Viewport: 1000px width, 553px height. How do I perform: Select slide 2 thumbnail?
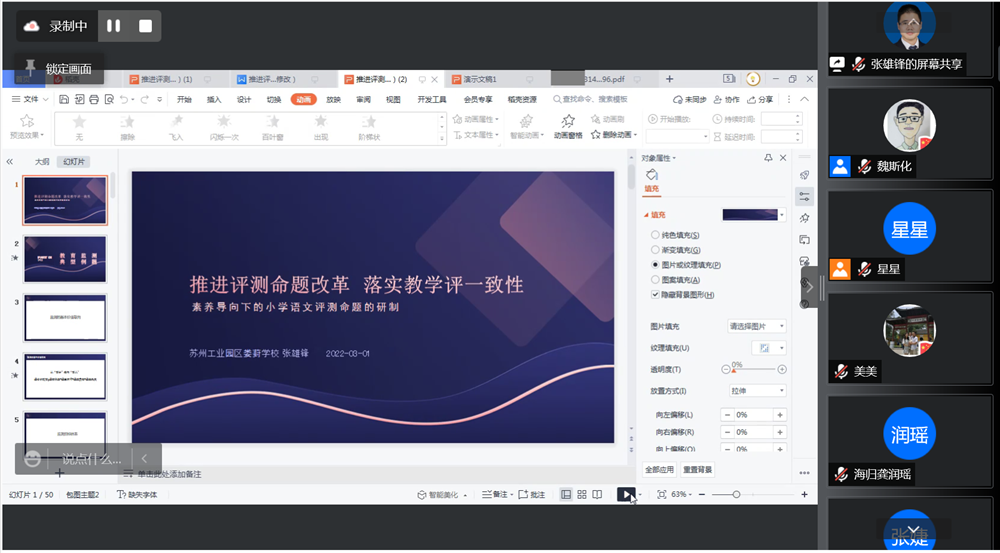[x=65, y=259]
